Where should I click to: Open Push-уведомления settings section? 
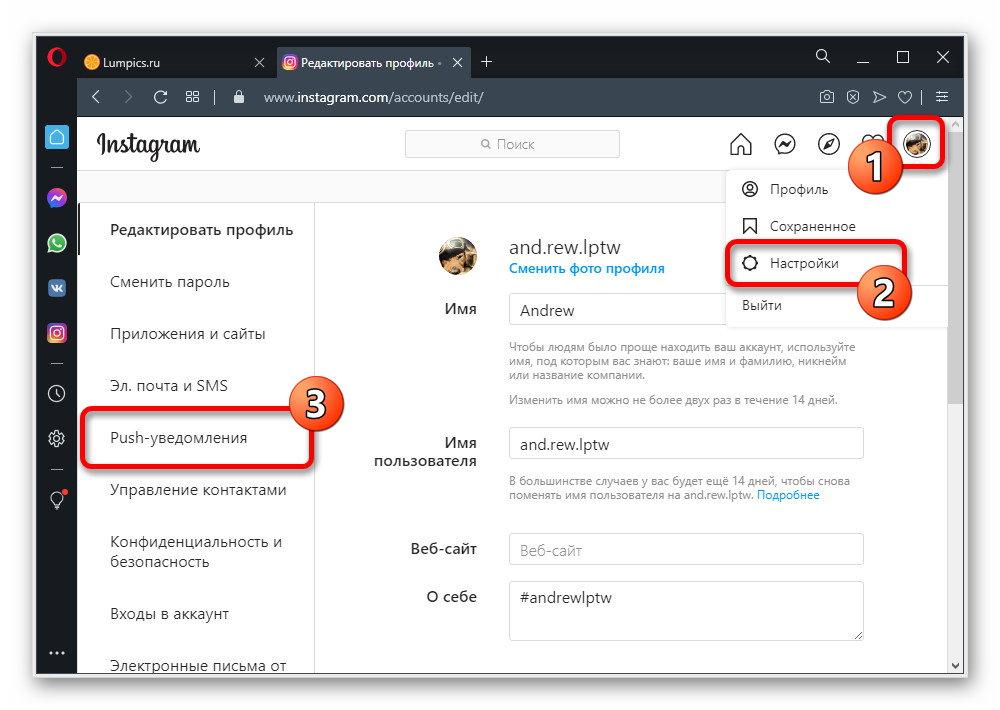[179, 438]
